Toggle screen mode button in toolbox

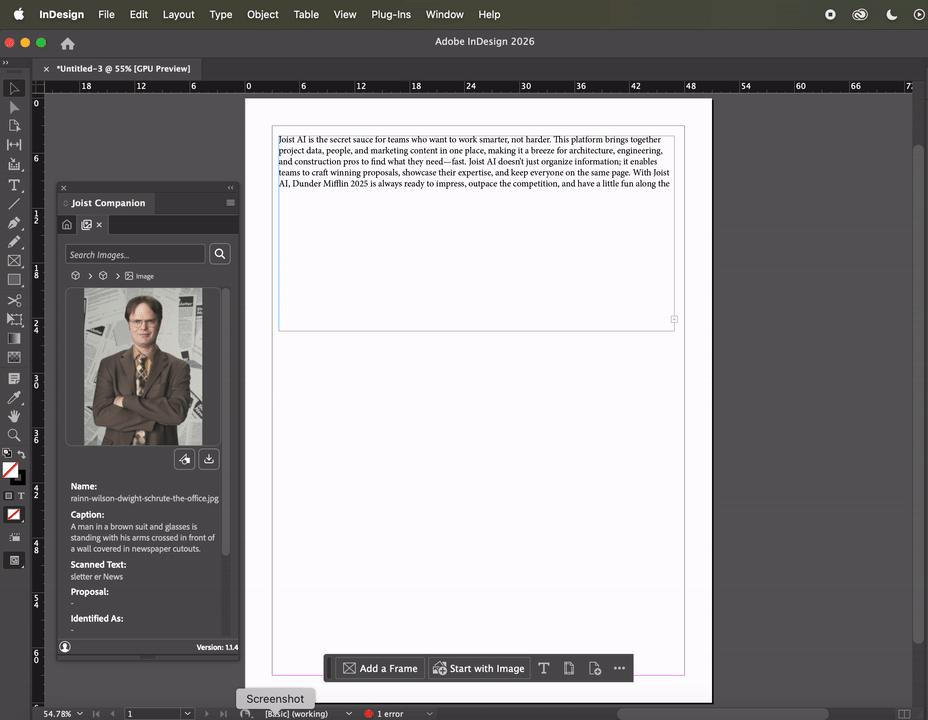[14, 560]
